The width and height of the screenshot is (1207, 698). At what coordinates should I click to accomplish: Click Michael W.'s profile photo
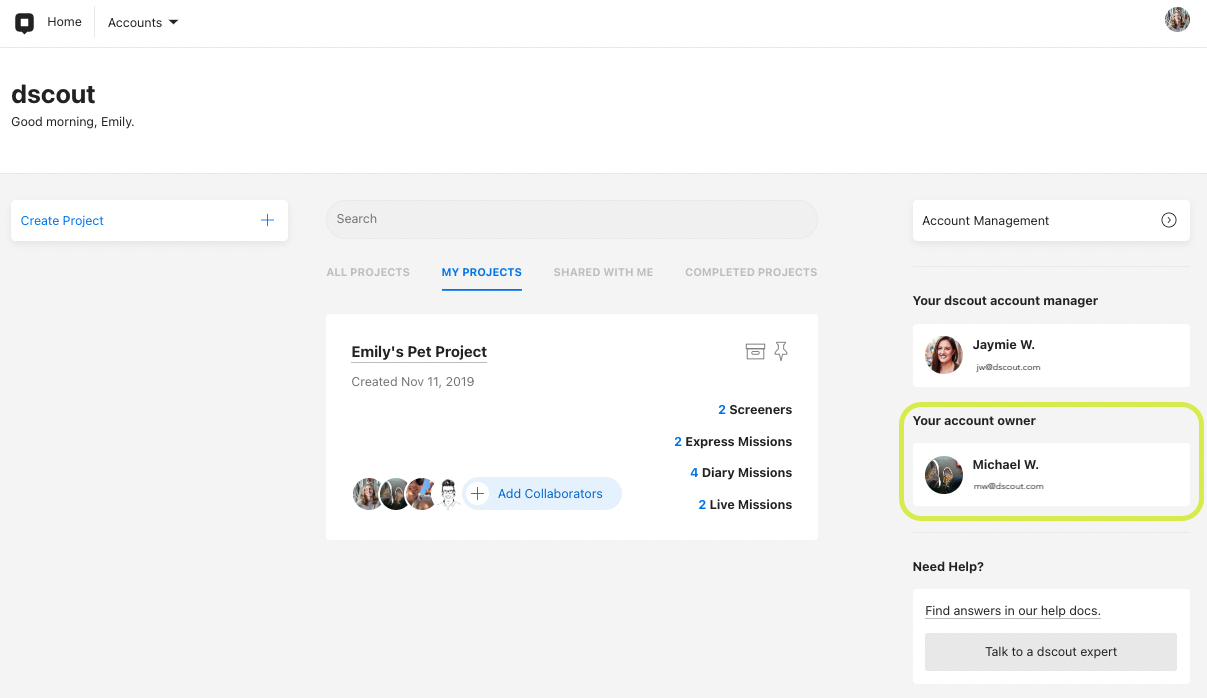coord(944,475)
